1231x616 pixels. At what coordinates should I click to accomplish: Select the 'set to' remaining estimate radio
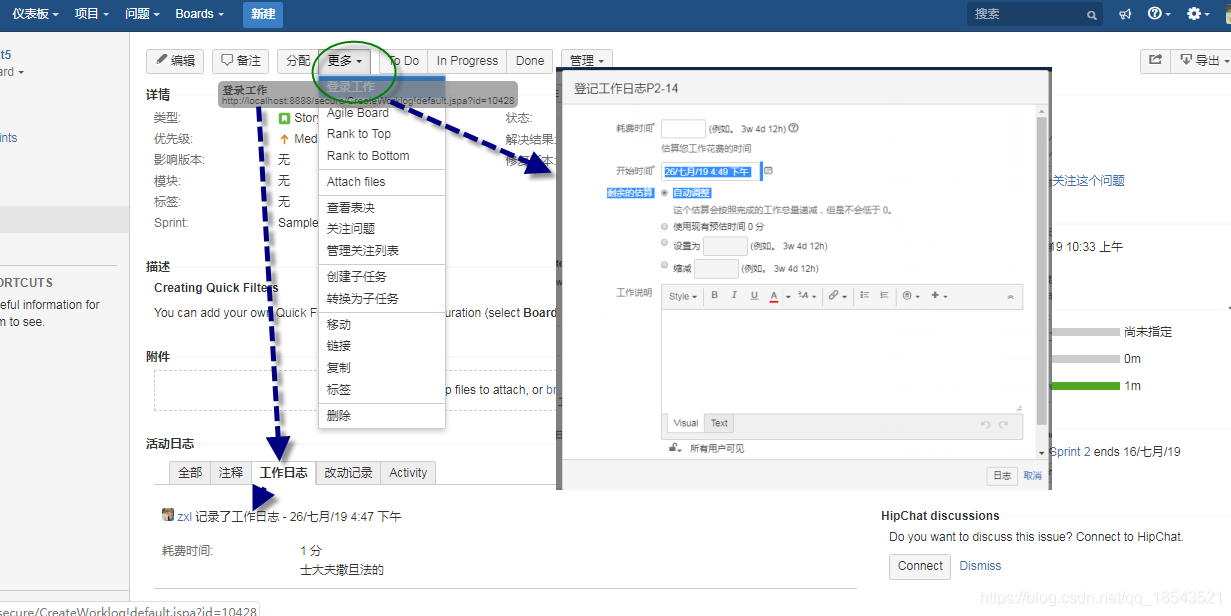(x=665, y=243)
